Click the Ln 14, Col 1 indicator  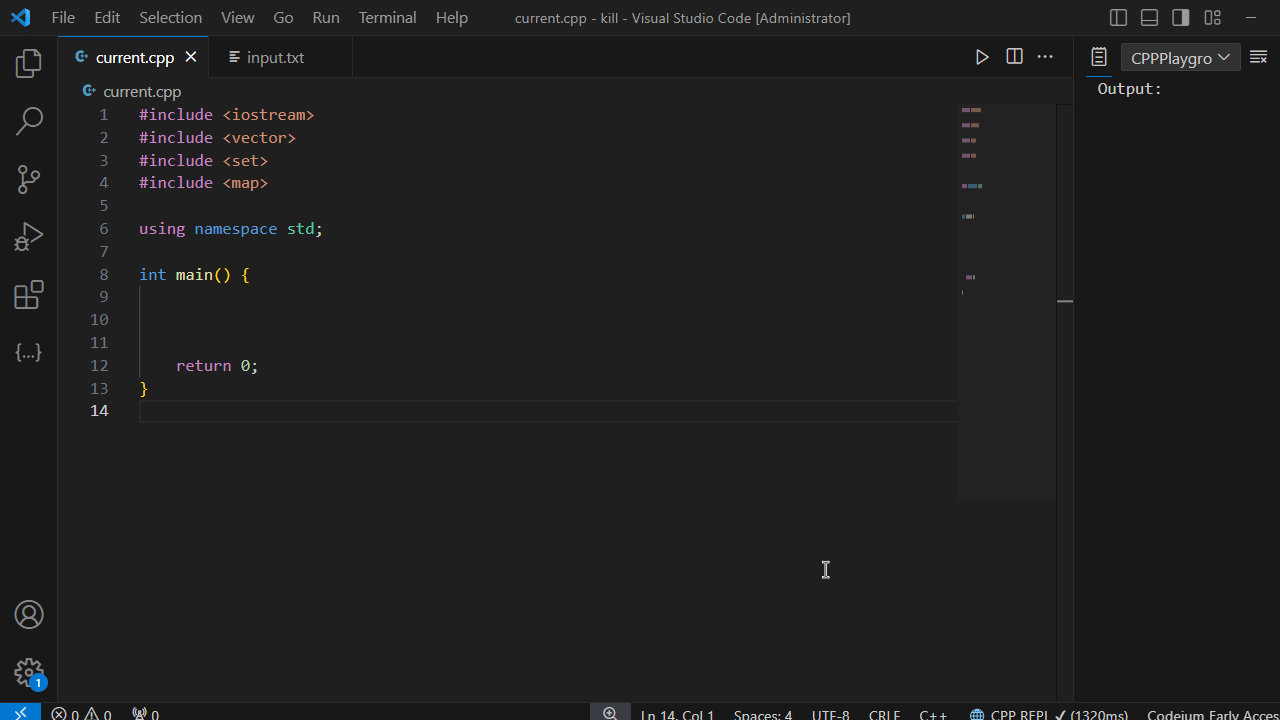pos(677,714)
